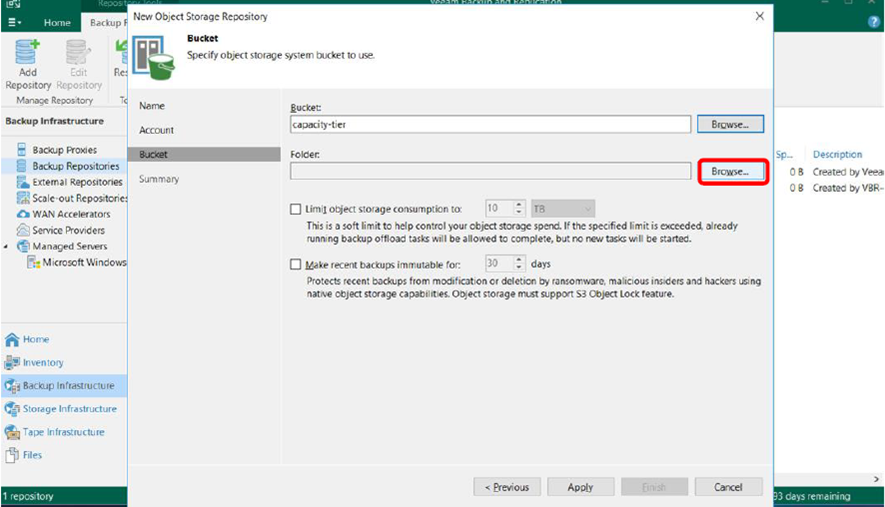Select Service Providers tree label
Viewport: 885px width, 507px height.
pyautogui.click(x=68, y=230)
